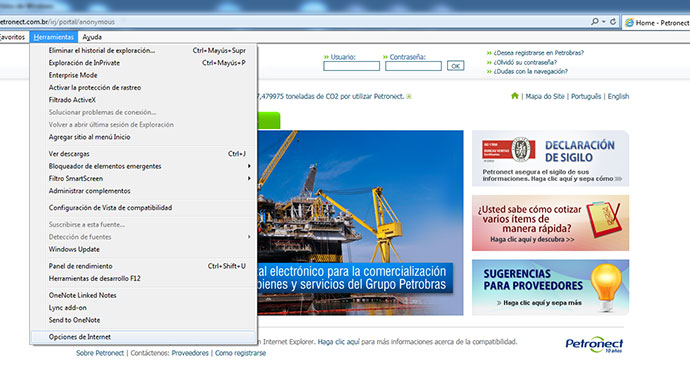The image size is (690, 374).
Task: Open Ver descargas from the menu
Action: [143, 154]
